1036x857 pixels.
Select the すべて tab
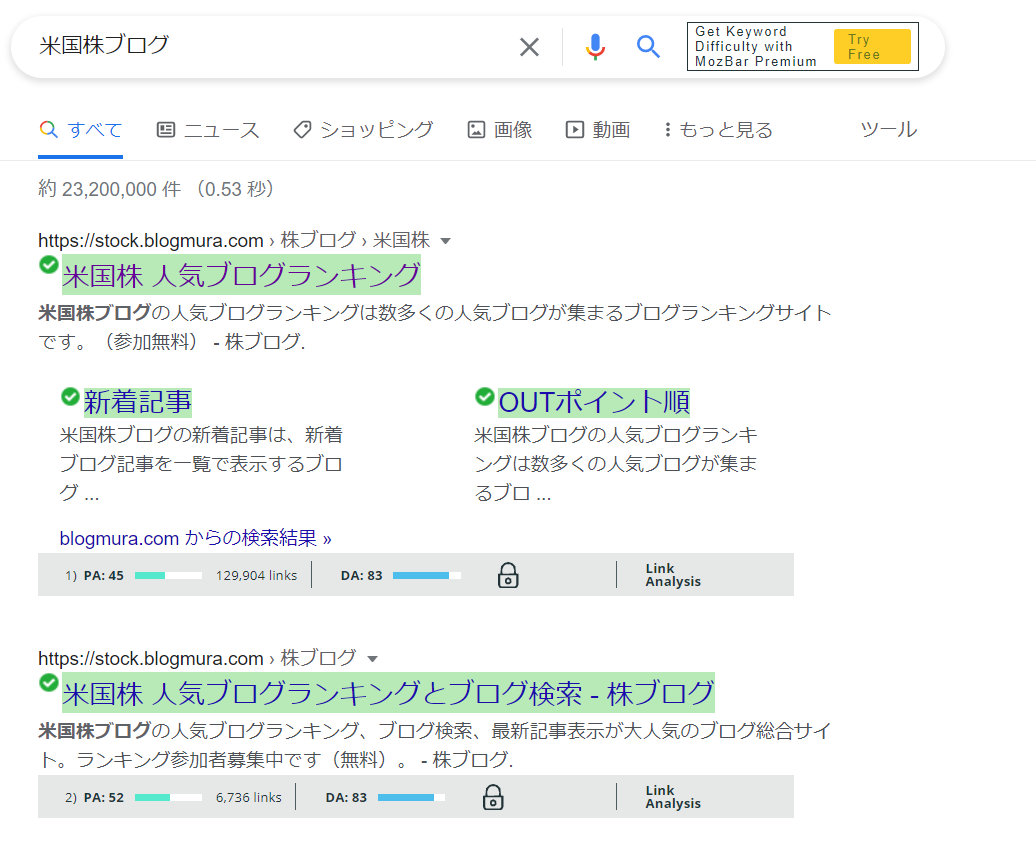[81, 130]
